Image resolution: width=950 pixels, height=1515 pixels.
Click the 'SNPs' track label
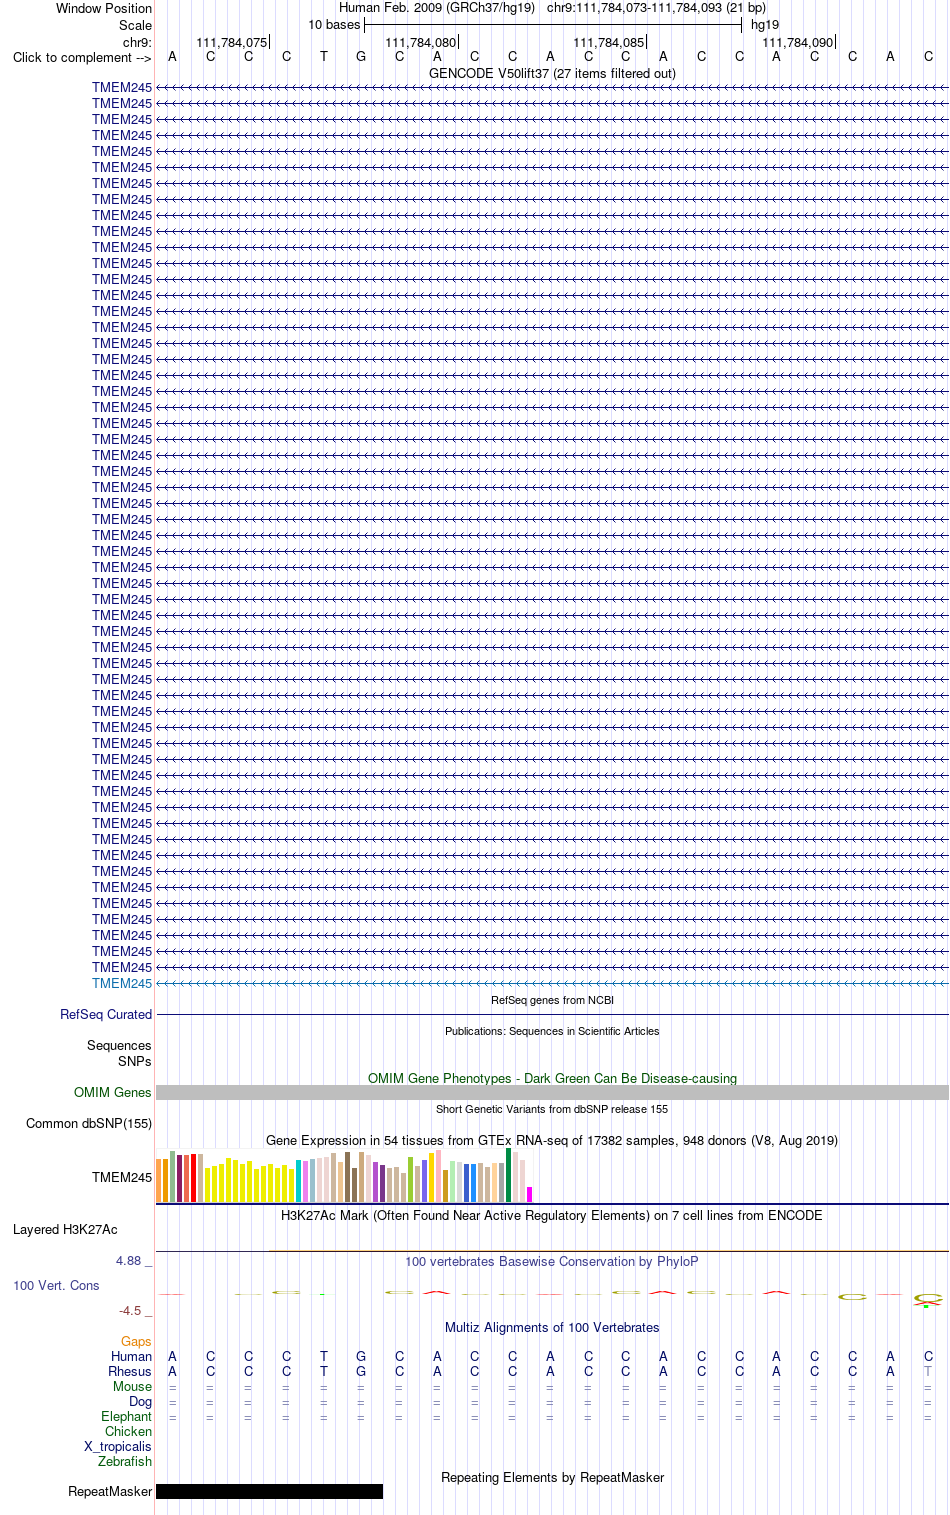click(x=135, y=1061)
